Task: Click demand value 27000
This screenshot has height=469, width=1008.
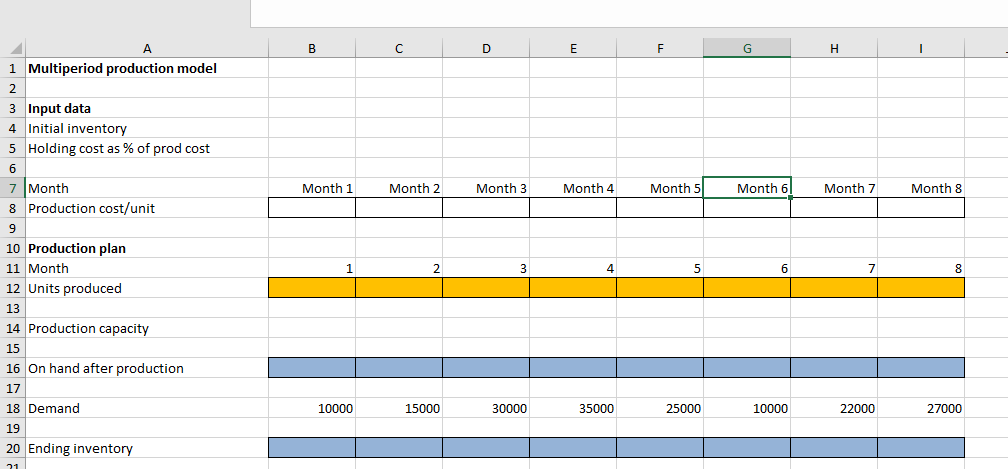Action: 921,408
